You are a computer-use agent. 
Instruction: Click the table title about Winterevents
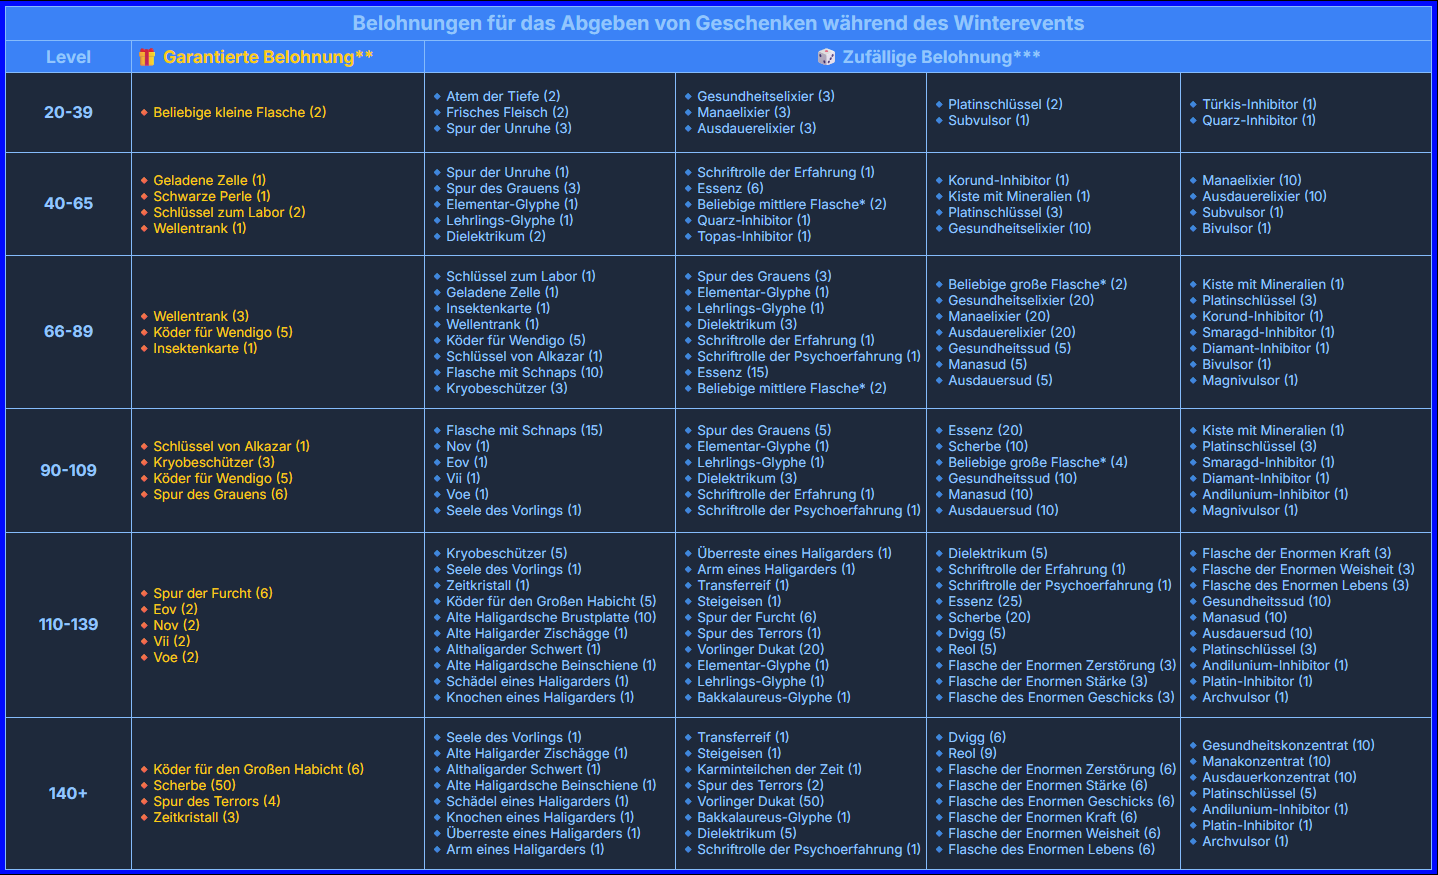718,23
